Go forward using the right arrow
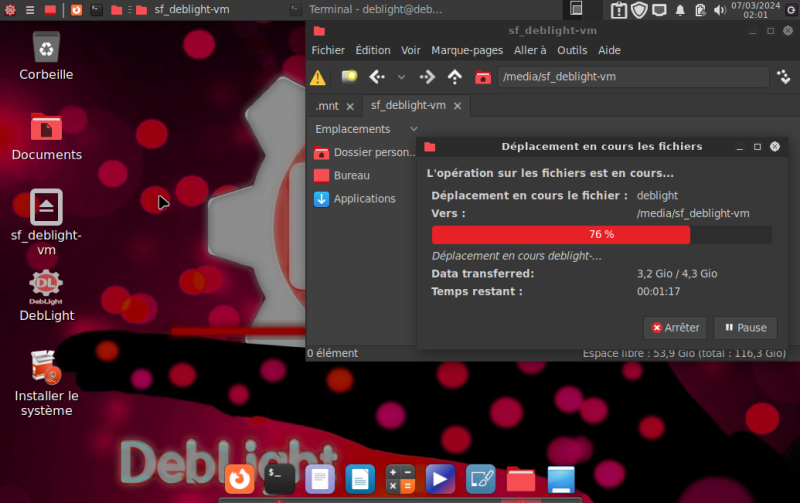The height and width of the screenshot is (503, 800). coord(427,77)
